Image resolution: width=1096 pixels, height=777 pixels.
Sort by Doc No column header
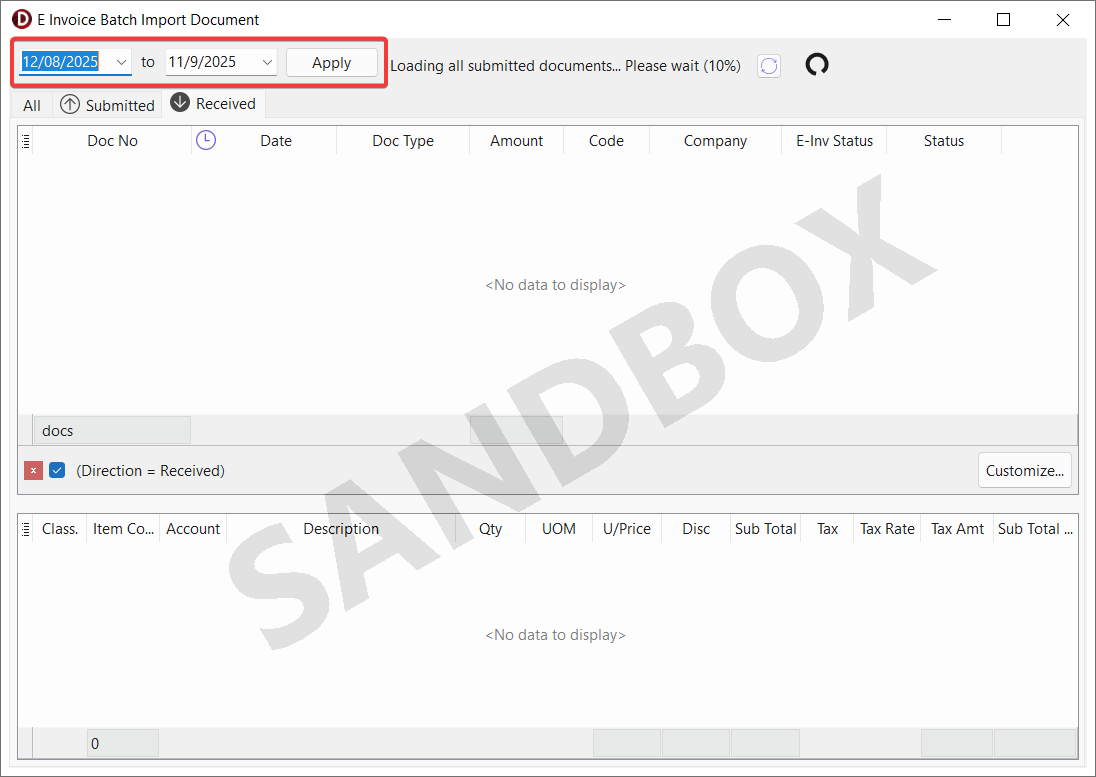tap(112, 141)
